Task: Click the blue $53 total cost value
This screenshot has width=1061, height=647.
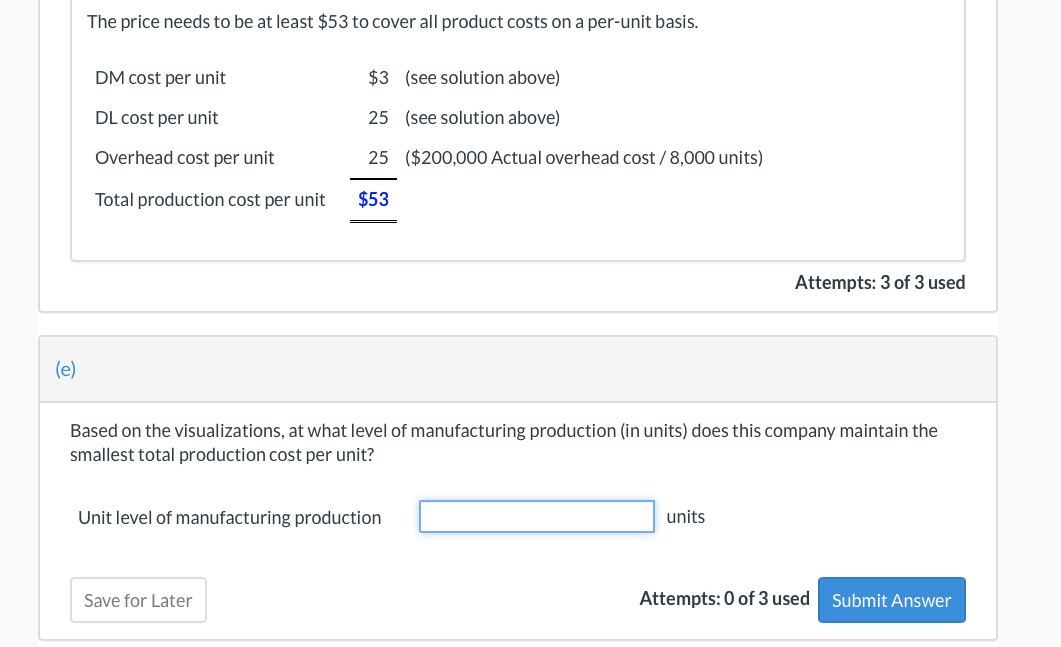Action: [373, 199]
